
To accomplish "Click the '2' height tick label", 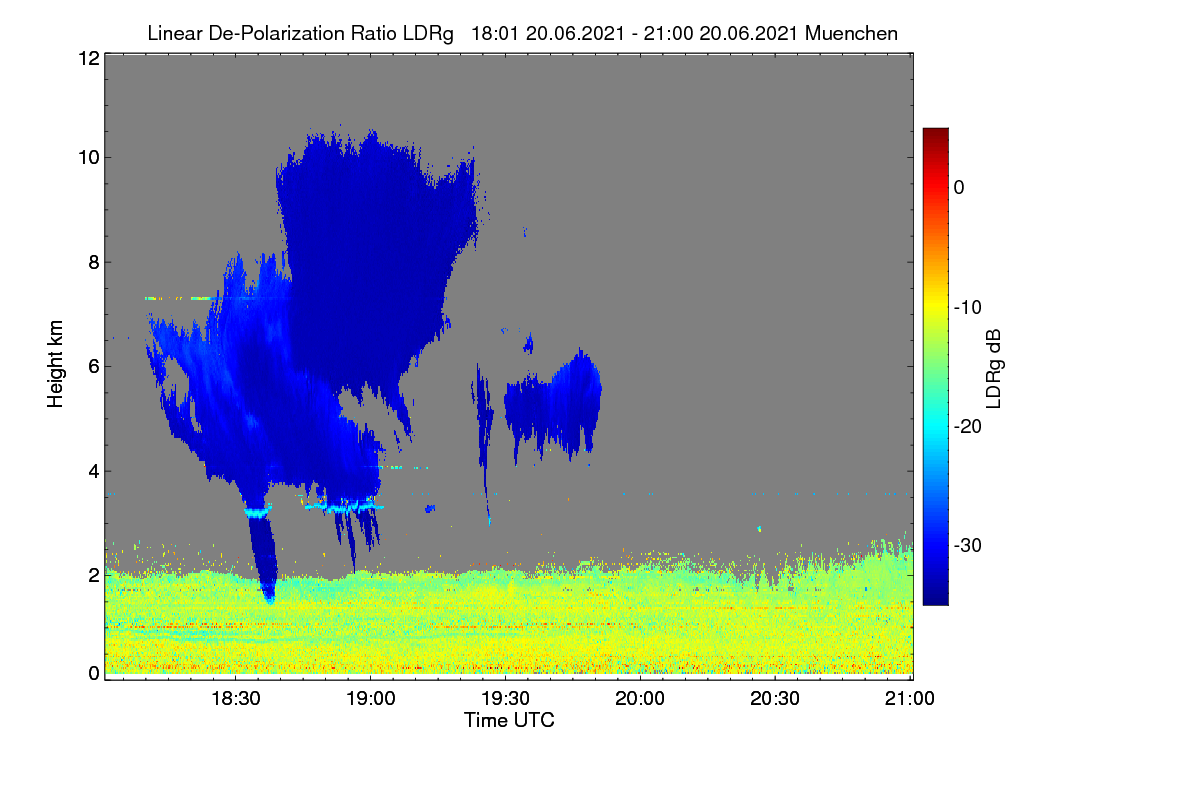I will [93, 575].
